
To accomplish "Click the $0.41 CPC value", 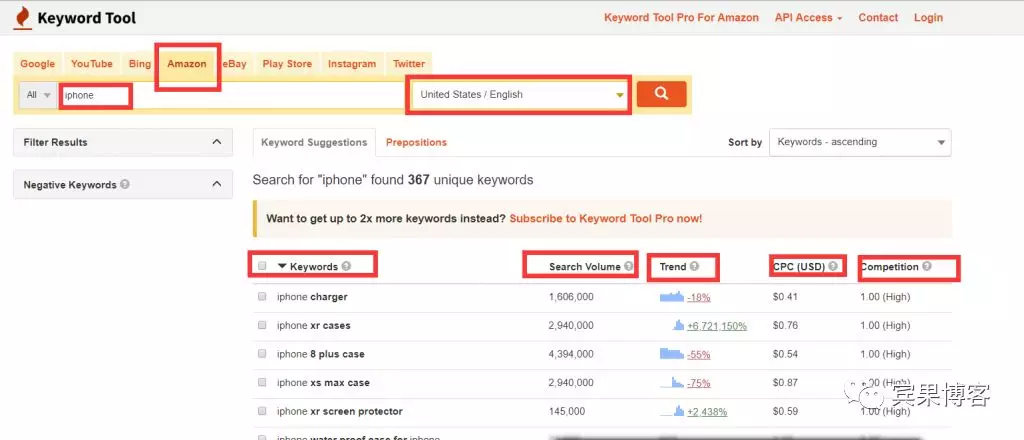I will 785,296.
